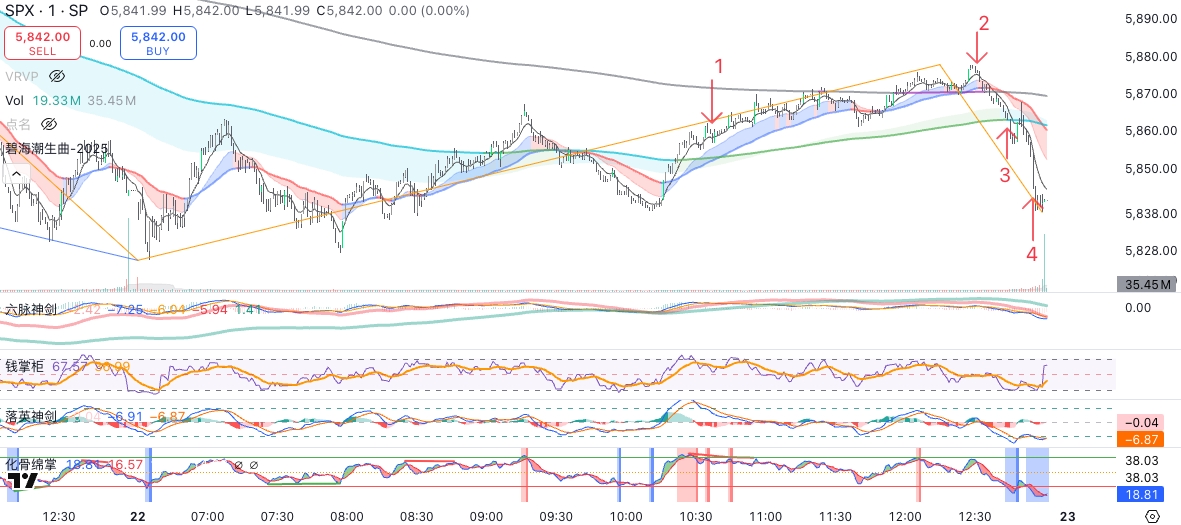The image size is (1181, 525).
Task: Click the 10:00 time axis label
Action: (x=626, y=516)
